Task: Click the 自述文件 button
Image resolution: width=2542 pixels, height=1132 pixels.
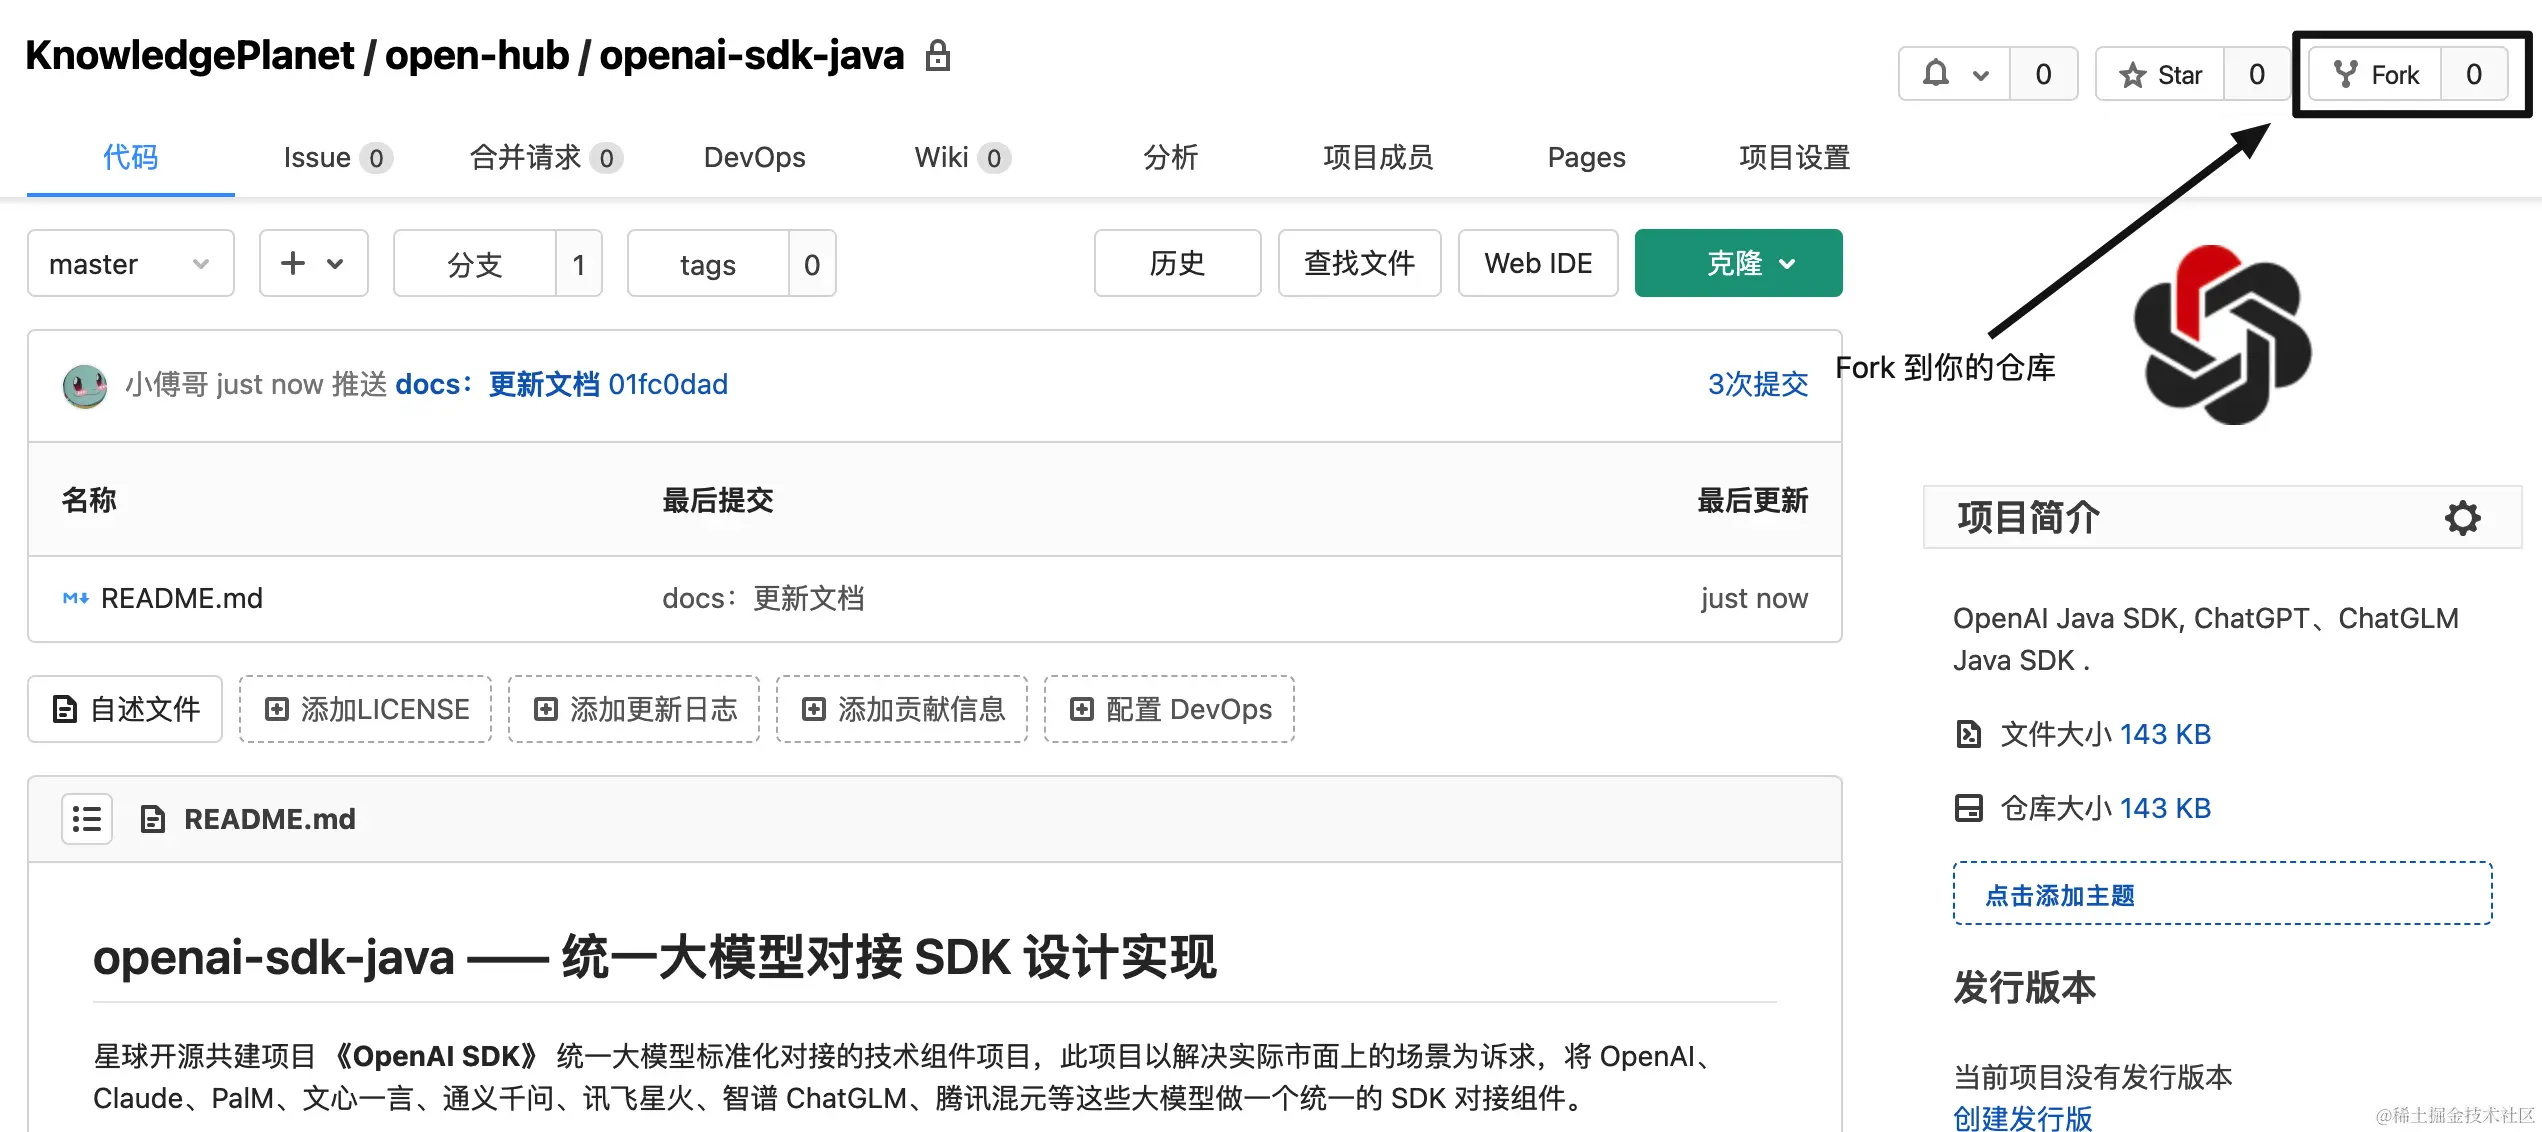Action: [x=125, y=709]
